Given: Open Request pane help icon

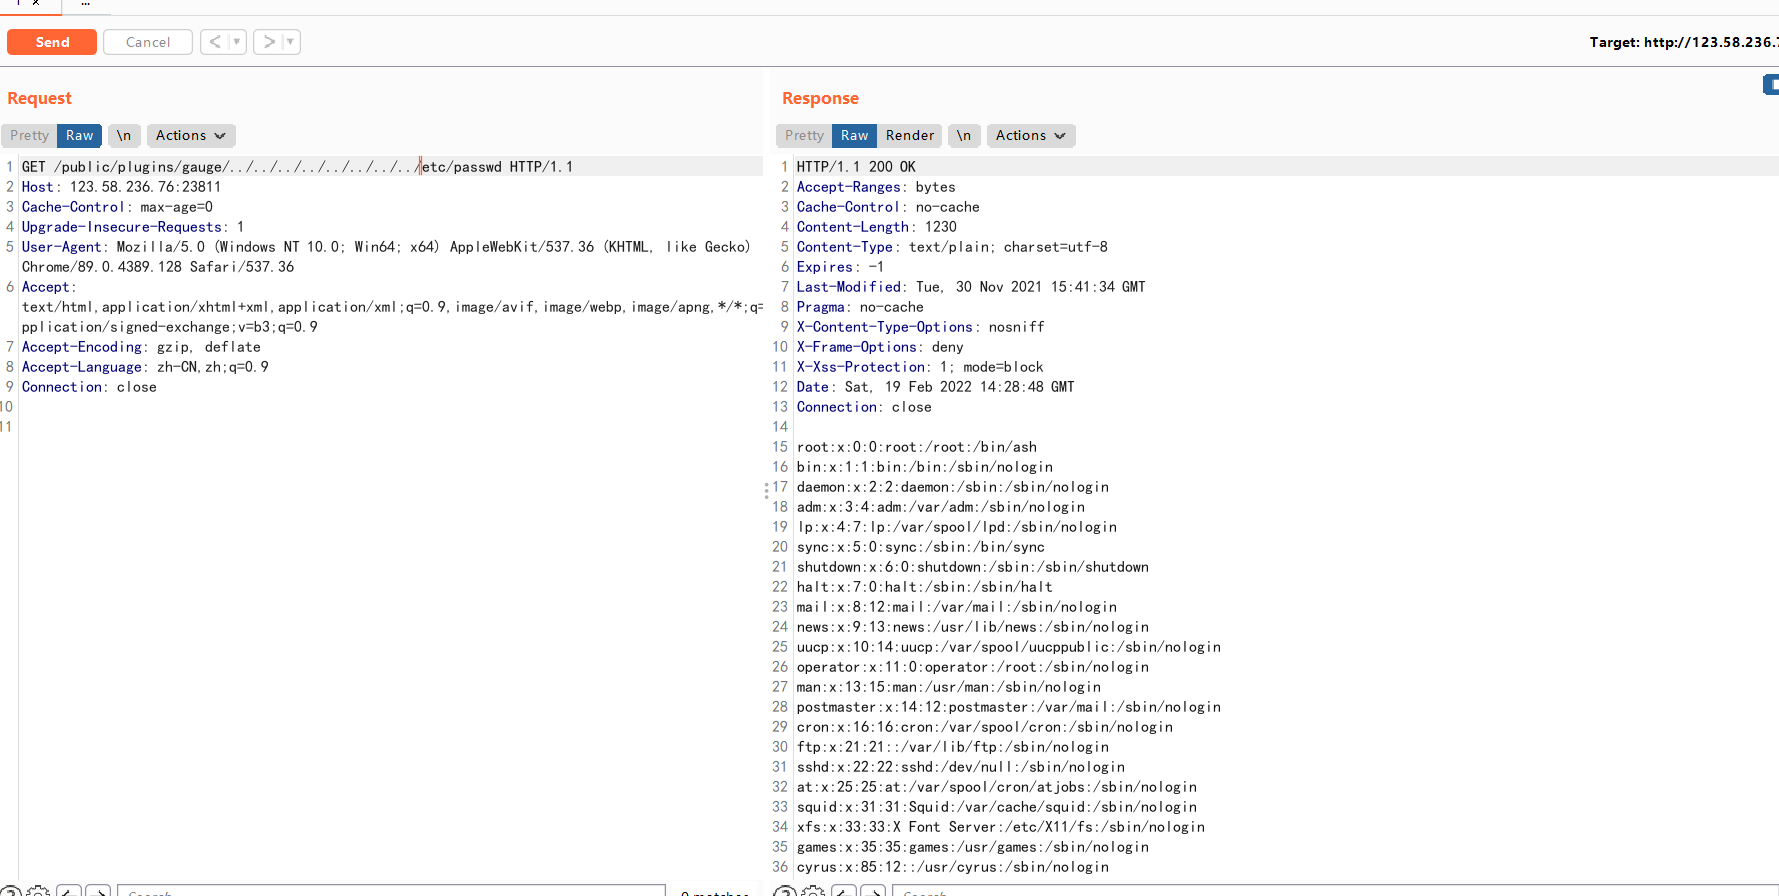Looking at the screenshot, I should (10, 891).
